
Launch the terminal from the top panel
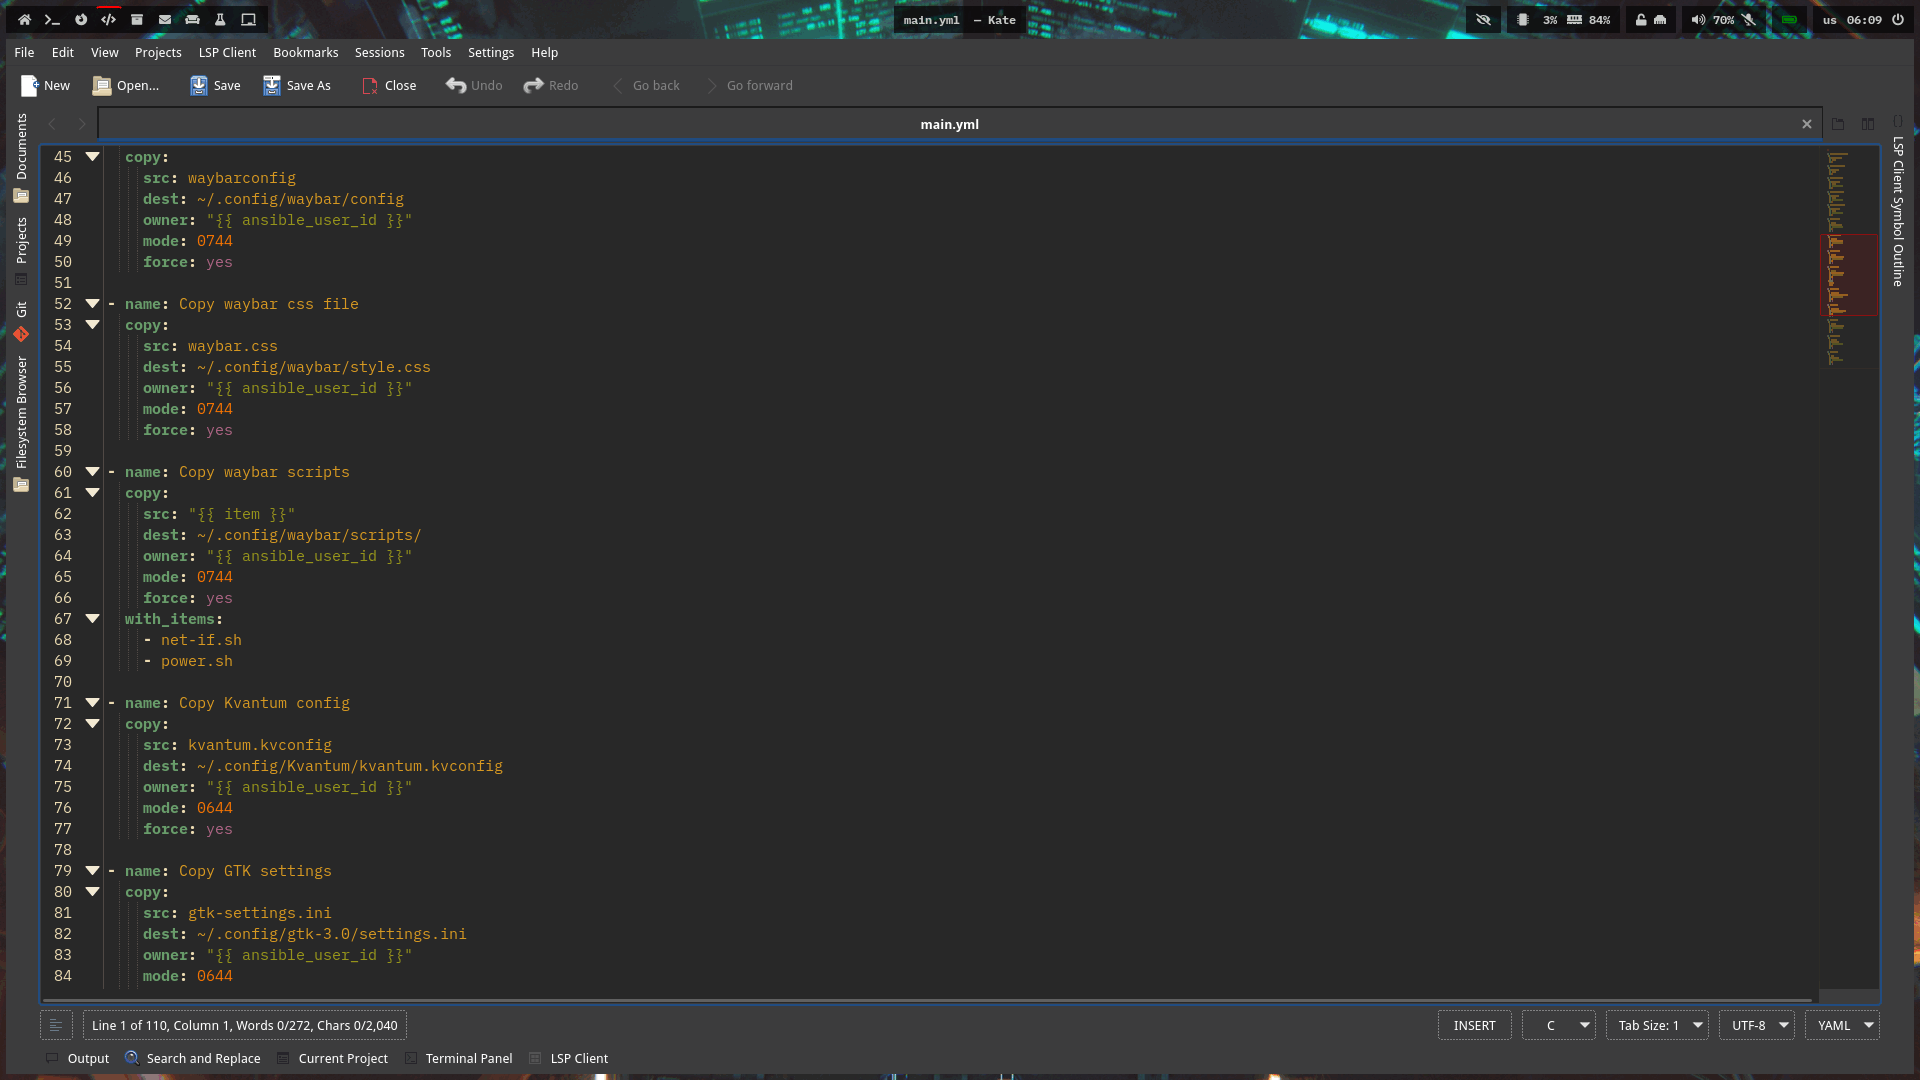(52, 19)
